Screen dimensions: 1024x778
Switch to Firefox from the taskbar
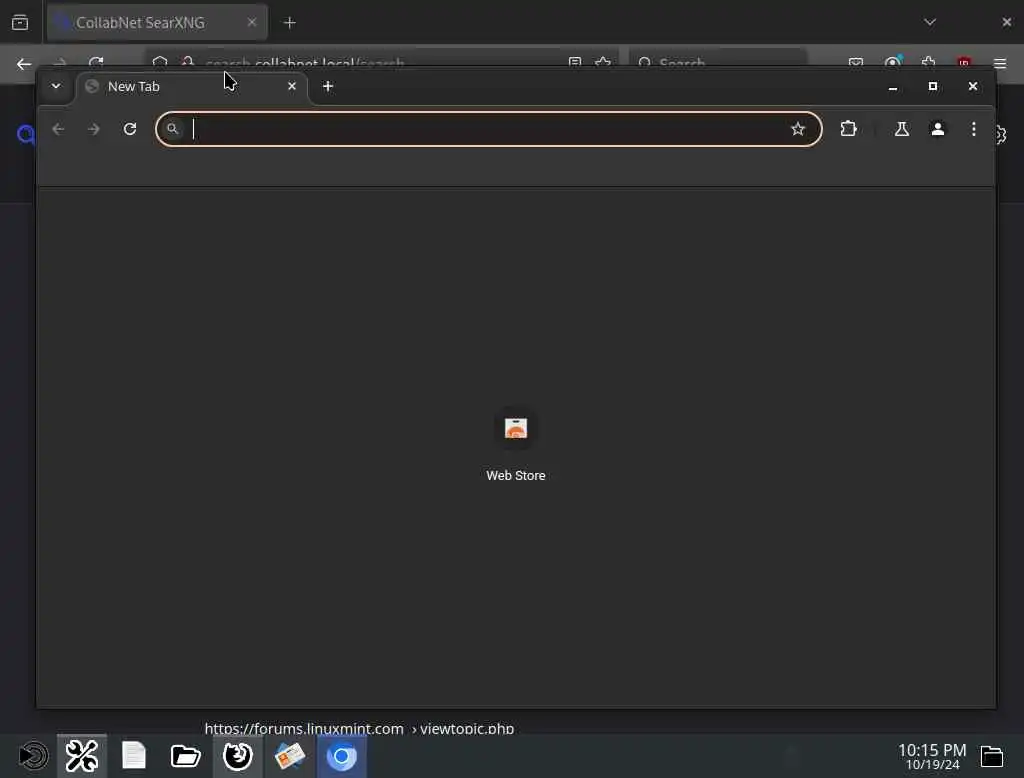point(238,756)
